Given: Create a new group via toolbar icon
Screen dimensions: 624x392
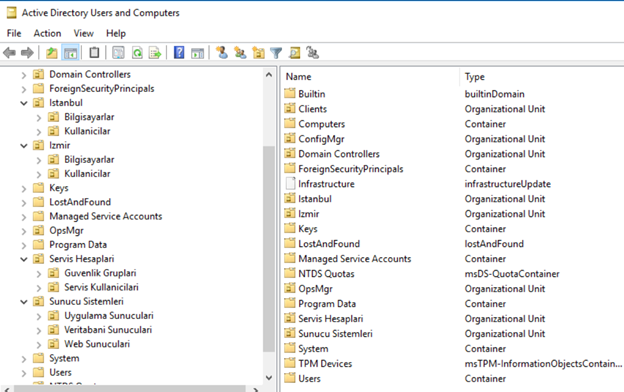Looking at the screenshot, I should coord(240,53).
